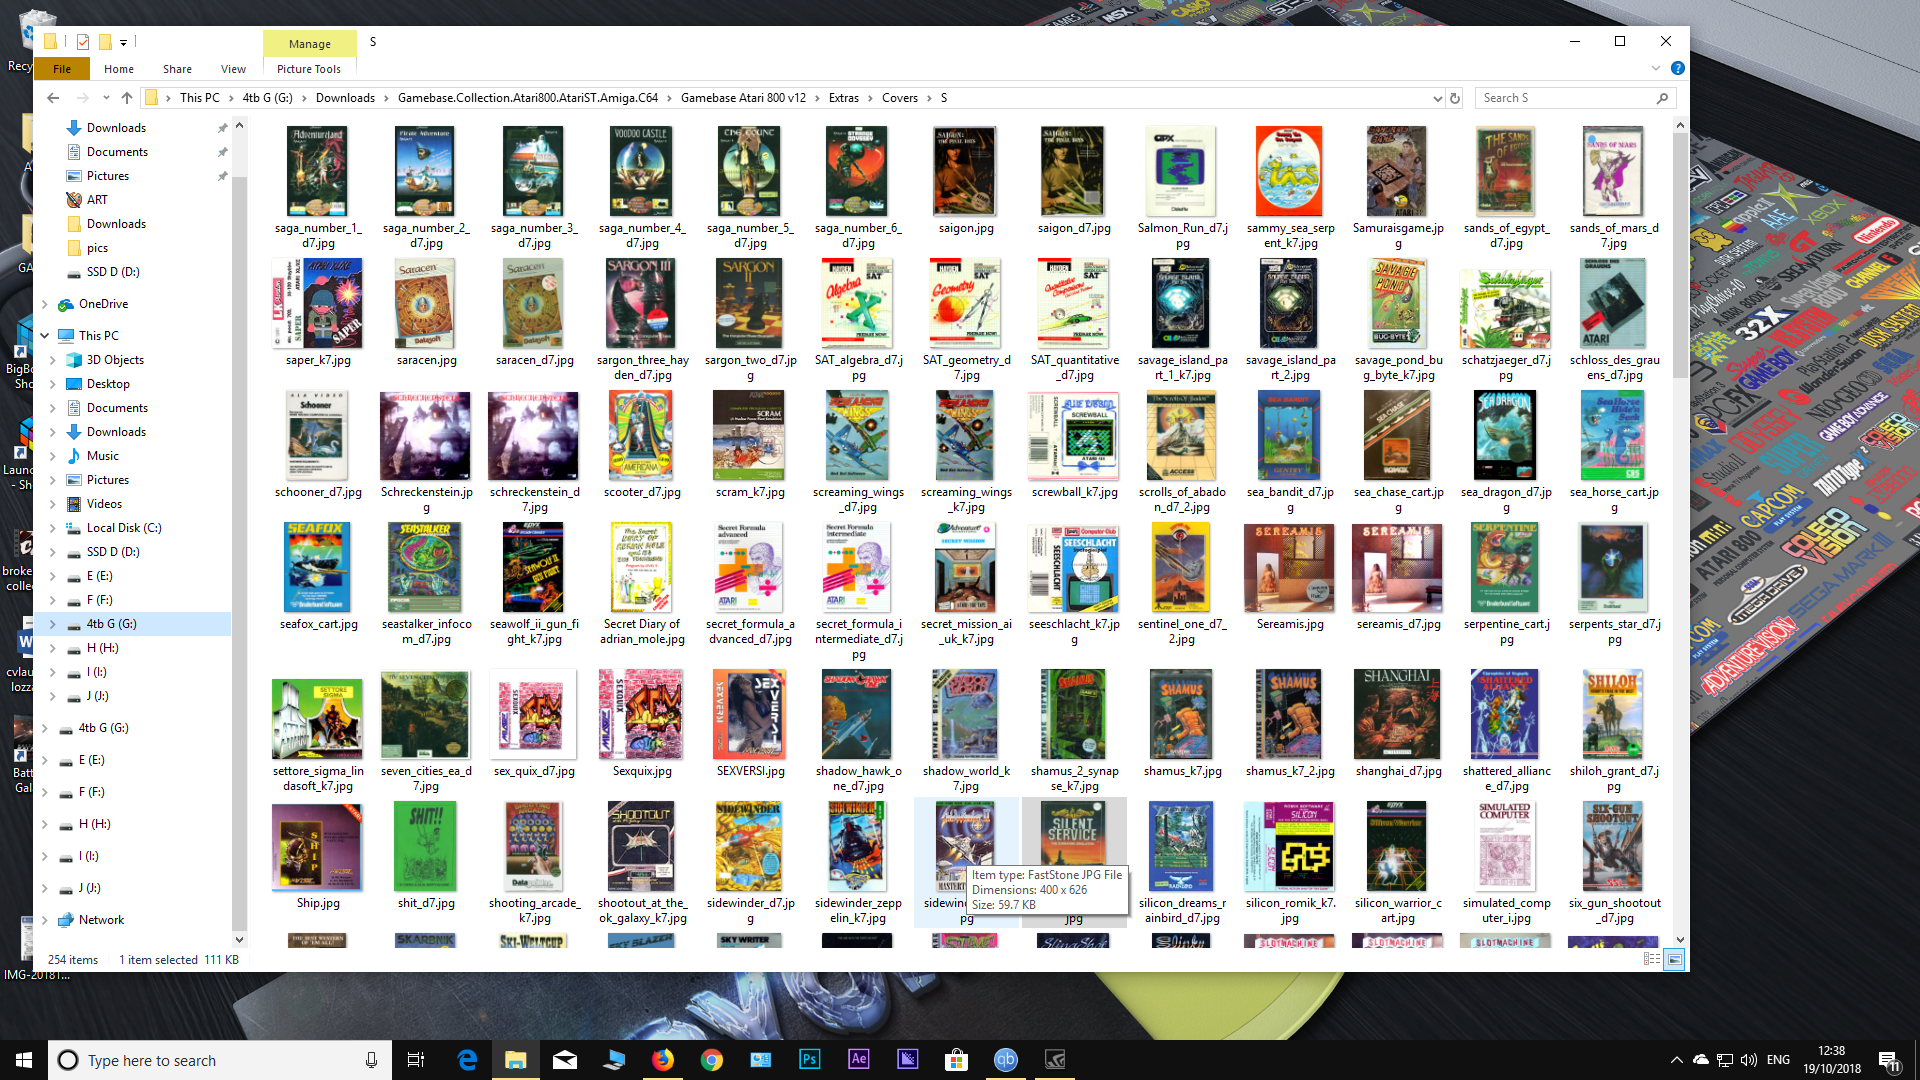Switch to Large icons view in status bar
1920x1080 pixels.
[x=1674, y=959]
